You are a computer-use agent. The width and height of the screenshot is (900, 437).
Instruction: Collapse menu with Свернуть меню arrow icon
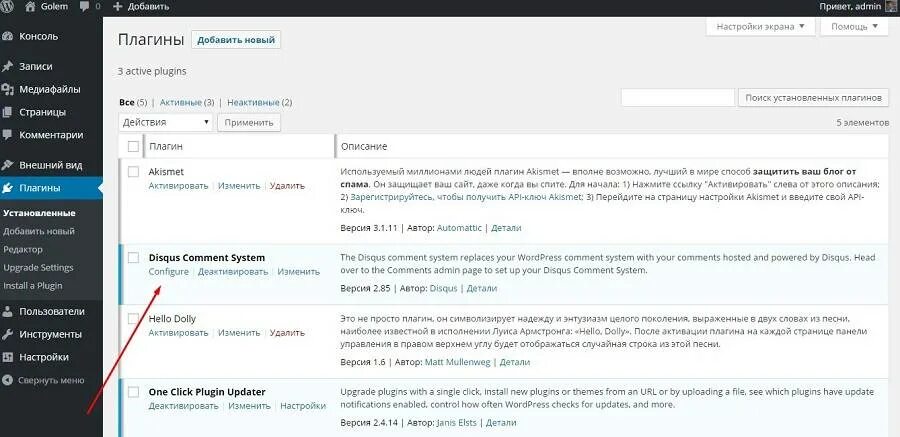pyautogui.click(x=7, y=380)
